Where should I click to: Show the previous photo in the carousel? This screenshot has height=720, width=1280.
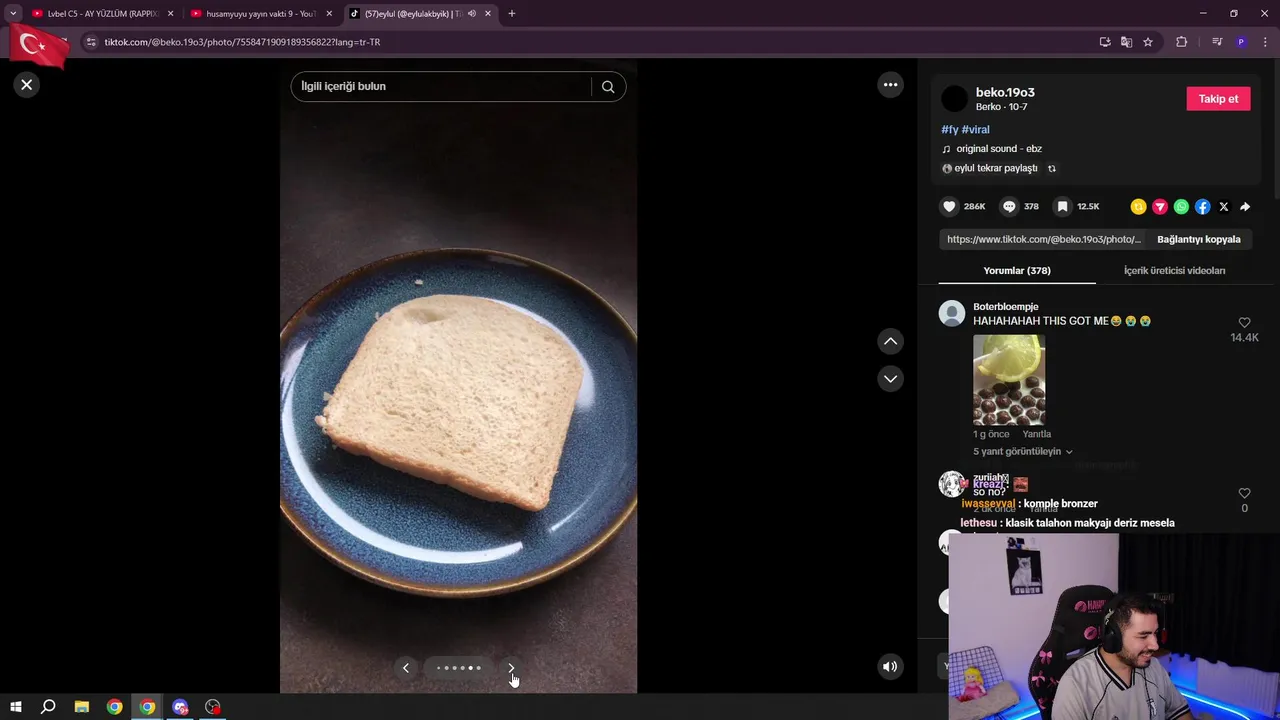(x=405, y=667)
